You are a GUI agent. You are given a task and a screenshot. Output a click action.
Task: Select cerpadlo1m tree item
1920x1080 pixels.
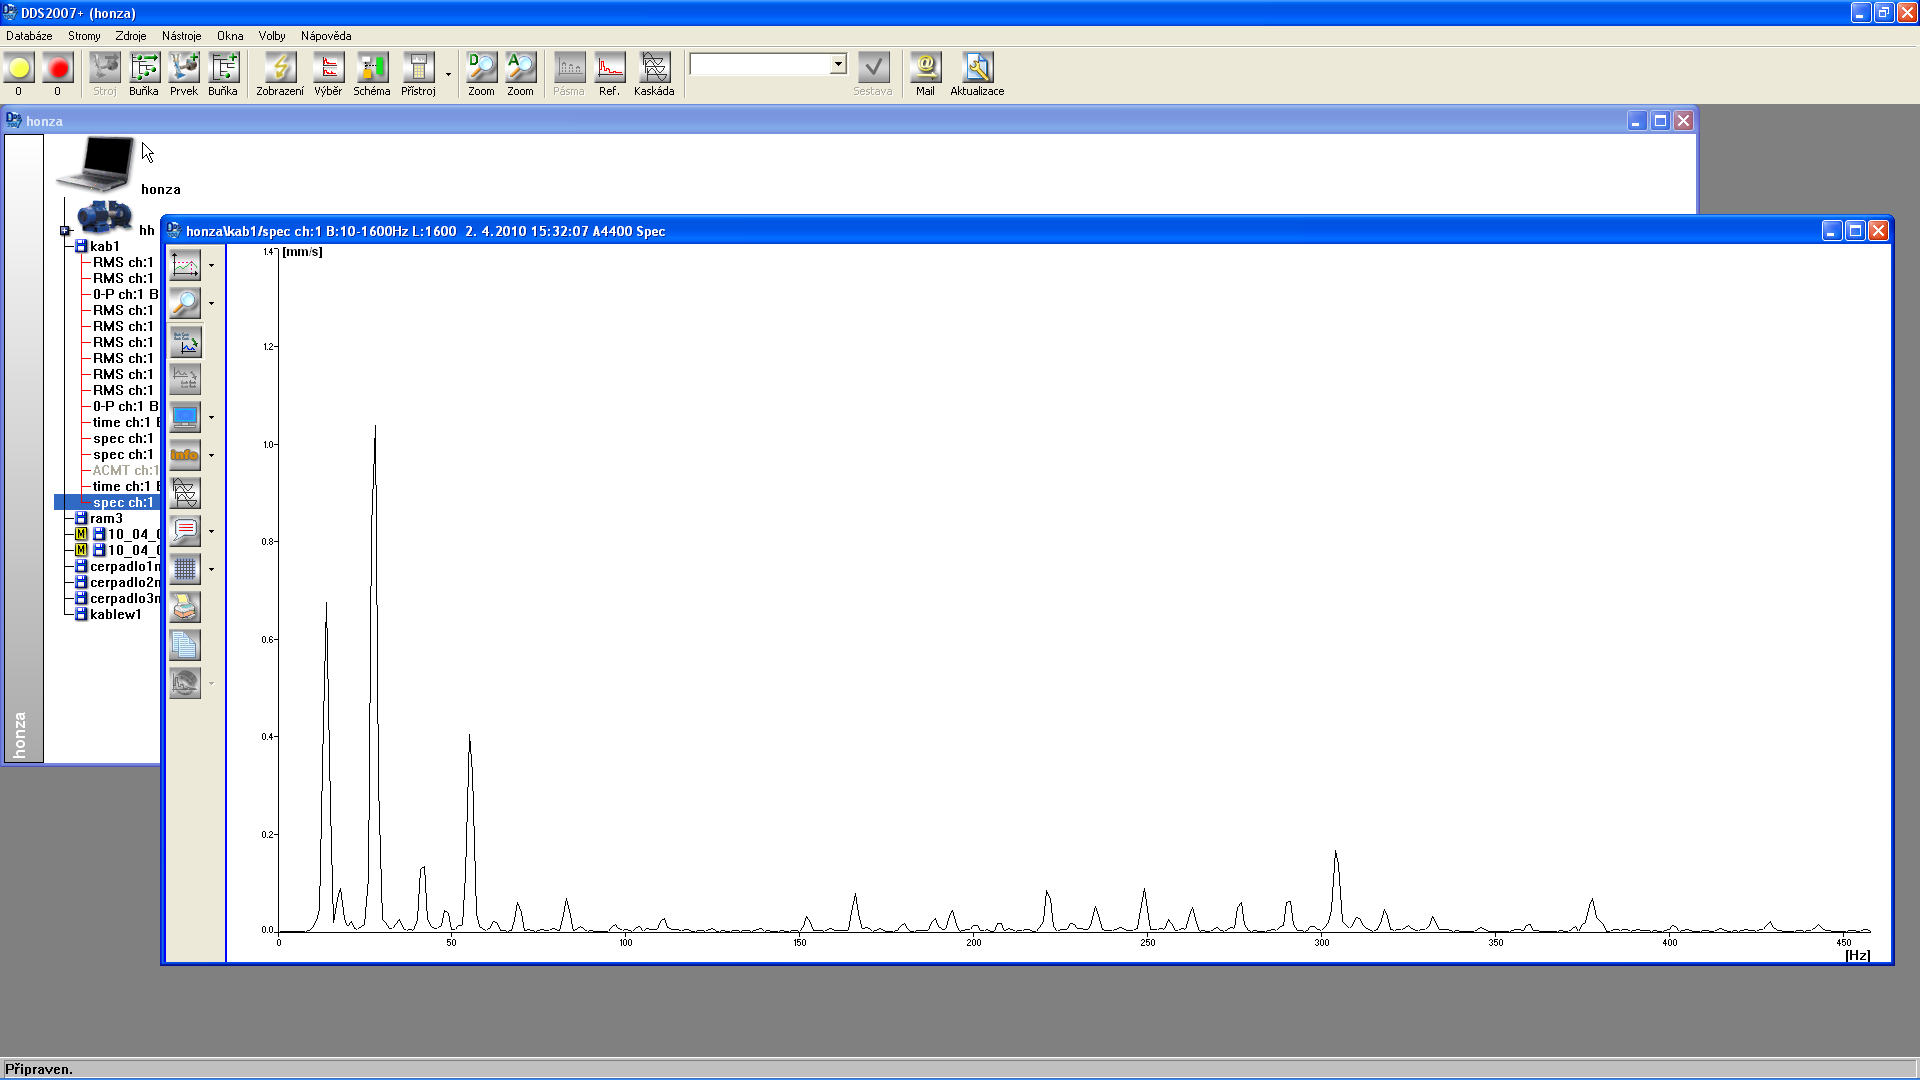tap(121, 566)
